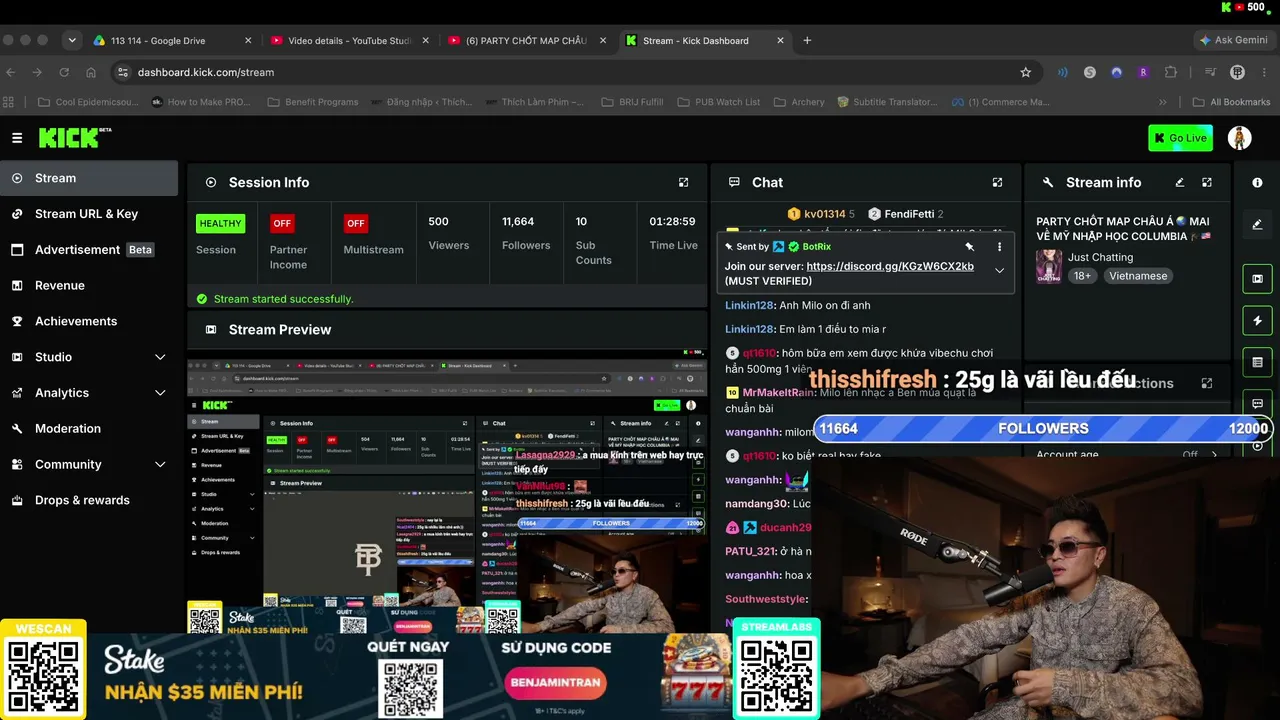
Task: Click the browser address bar
Action: 575,72
